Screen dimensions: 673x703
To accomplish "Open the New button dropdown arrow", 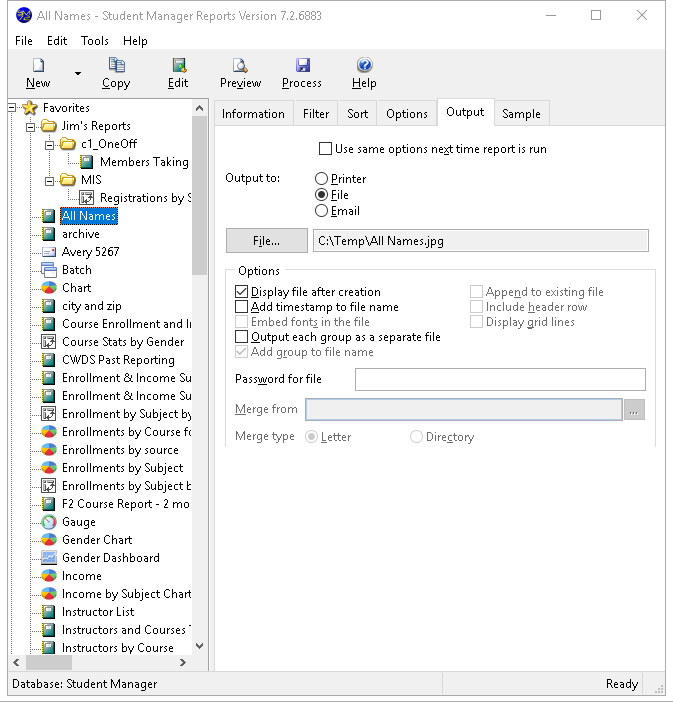I will pos(78,73).
